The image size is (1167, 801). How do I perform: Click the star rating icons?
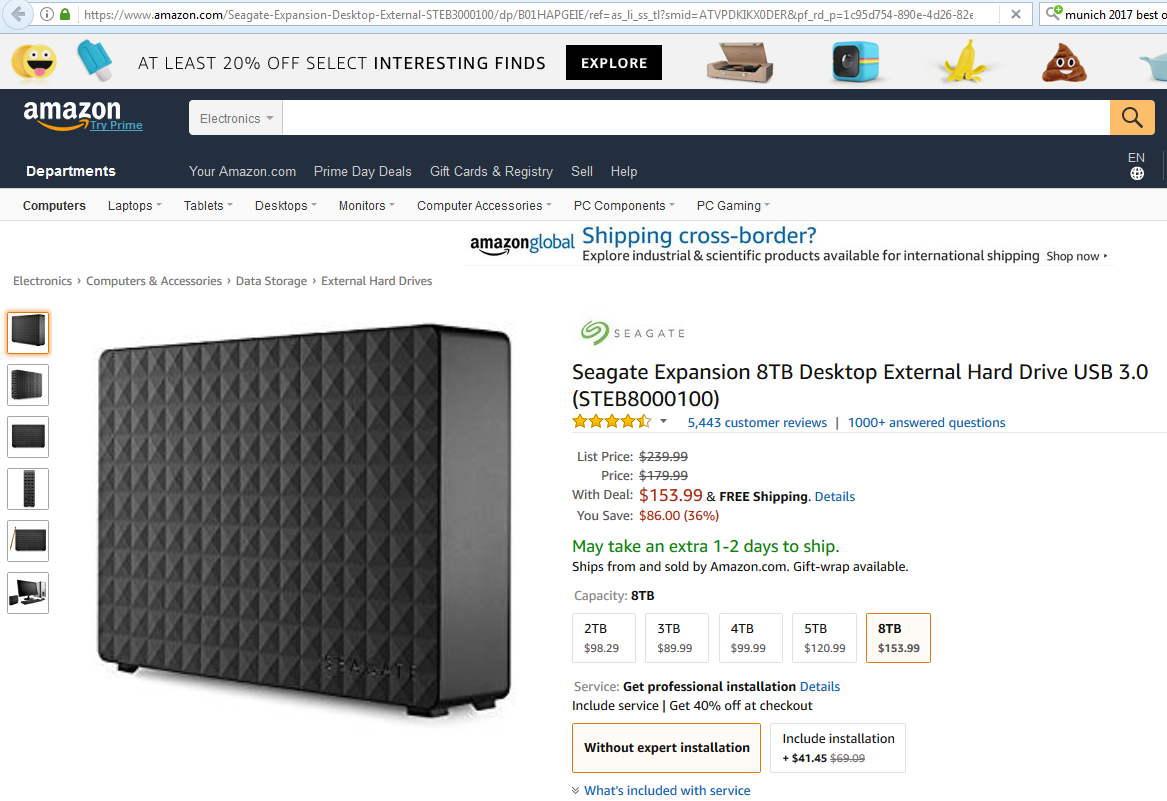coord(611,422)
